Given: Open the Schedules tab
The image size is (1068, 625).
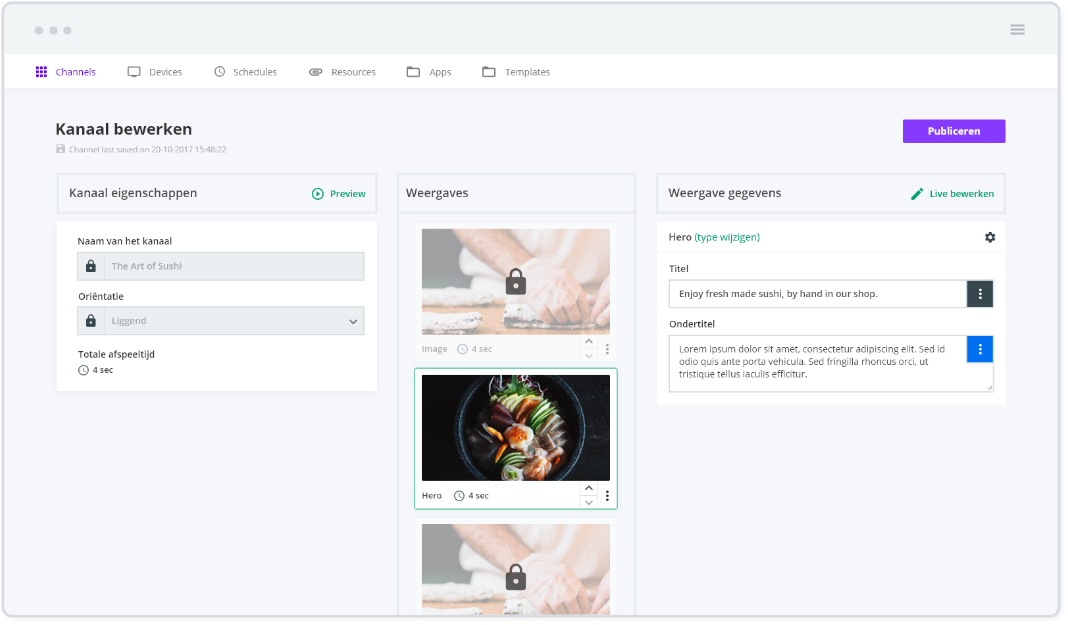Looking at the screenshot, I should coord(245,72).
